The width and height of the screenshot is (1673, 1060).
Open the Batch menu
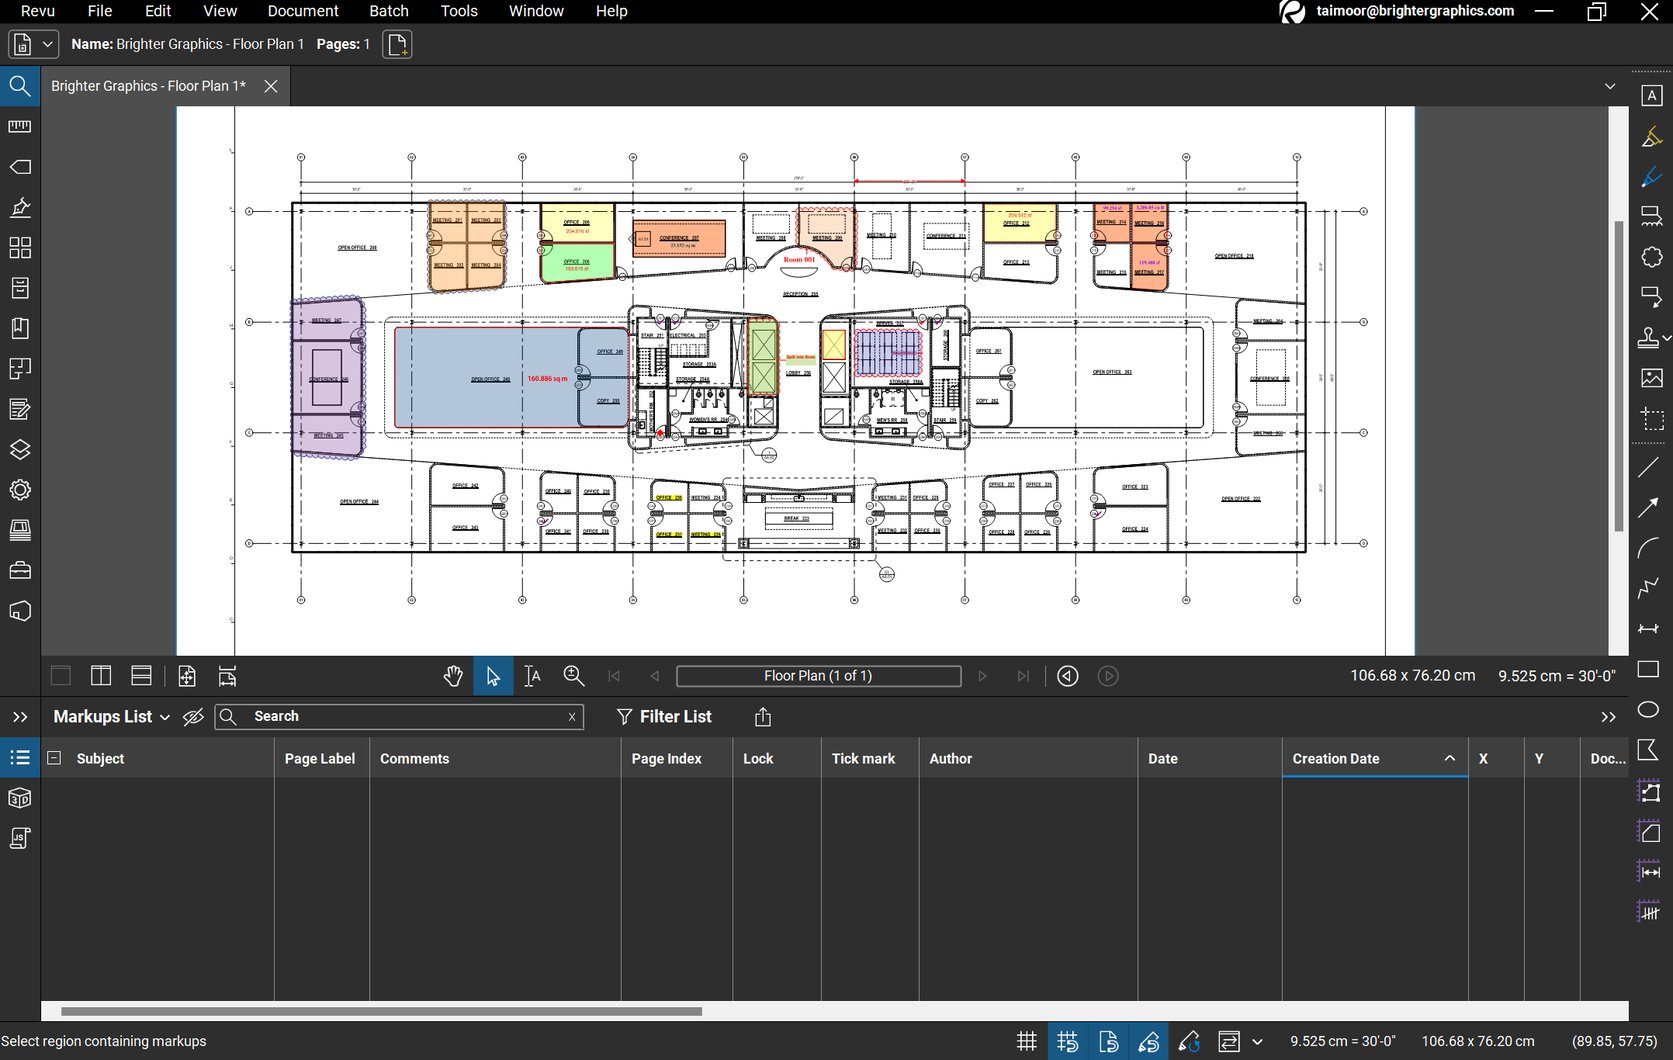pos(388,11)
